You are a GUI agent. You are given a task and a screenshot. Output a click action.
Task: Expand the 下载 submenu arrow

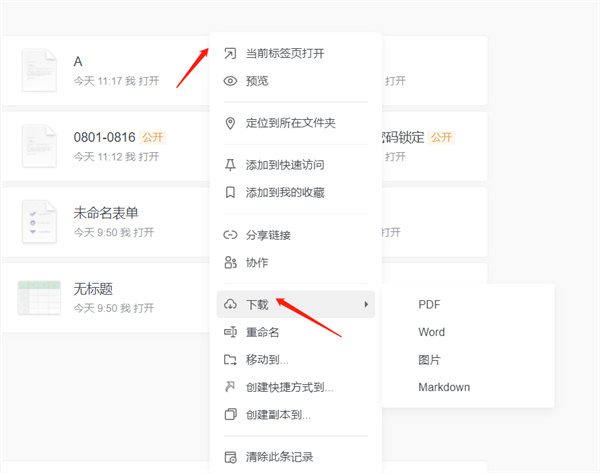[x=366, y=304]
